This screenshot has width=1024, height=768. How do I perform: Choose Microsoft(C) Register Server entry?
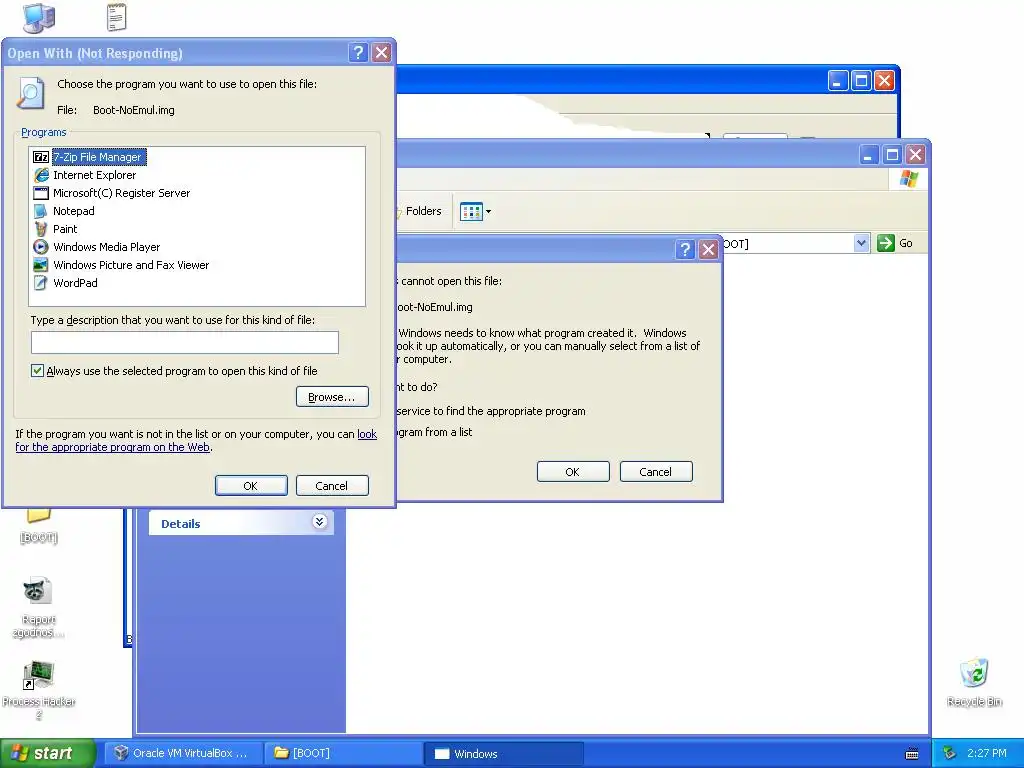point(121,193)
